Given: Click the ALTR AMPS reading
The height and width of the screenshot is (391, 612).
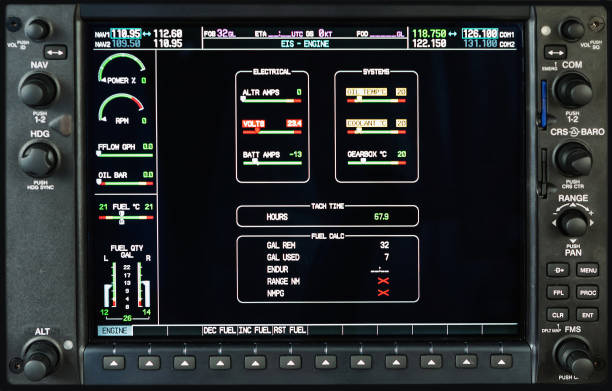Looking at the screenshot, I should pyautogui.click(x=272, y=96).
